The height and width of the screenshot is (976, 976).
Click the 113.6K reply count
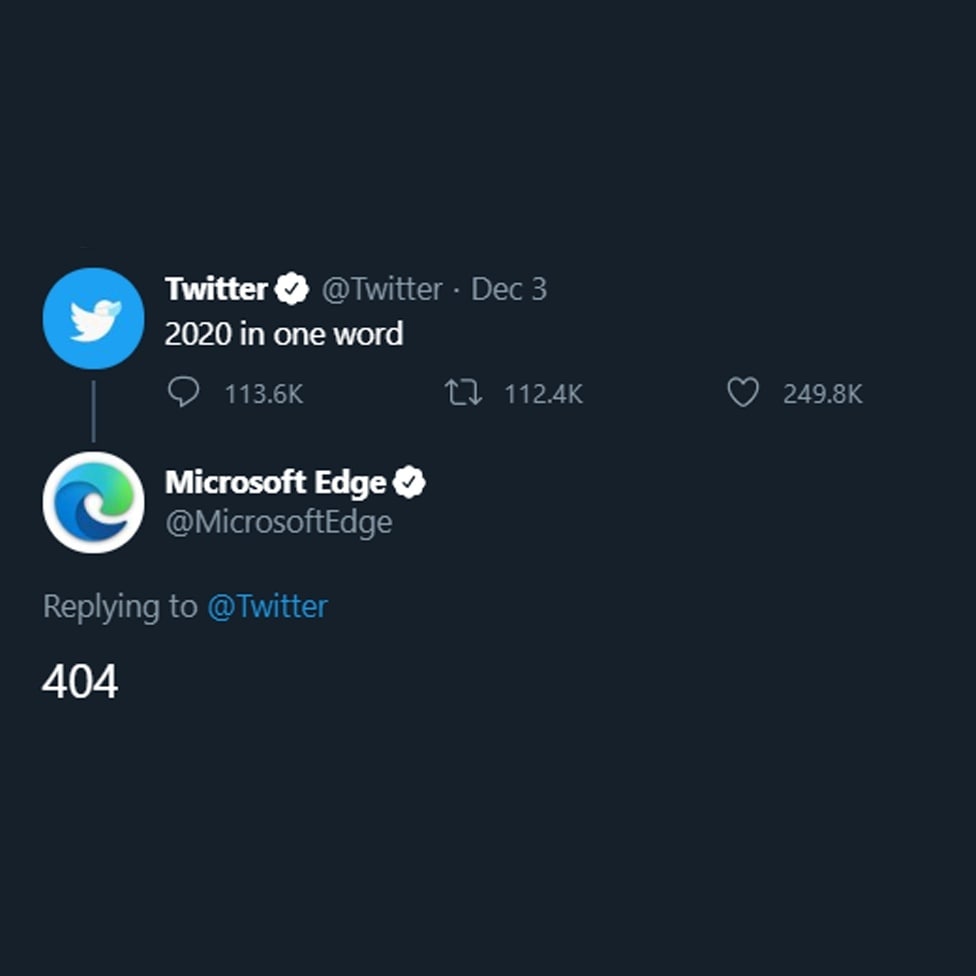pos(263,394)
